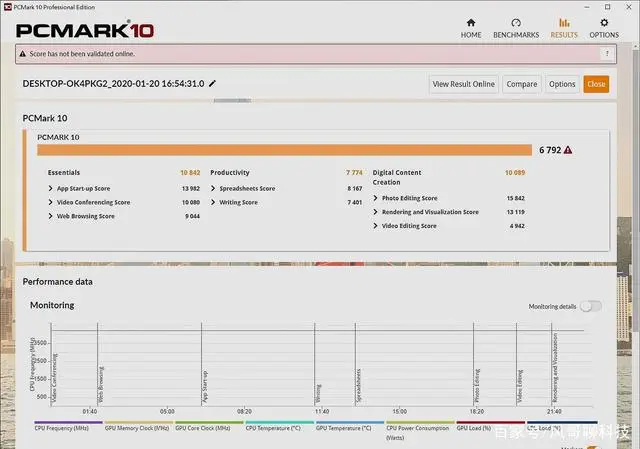
Task: Click the Productivity score 7 774
Action: pos(354,173)
